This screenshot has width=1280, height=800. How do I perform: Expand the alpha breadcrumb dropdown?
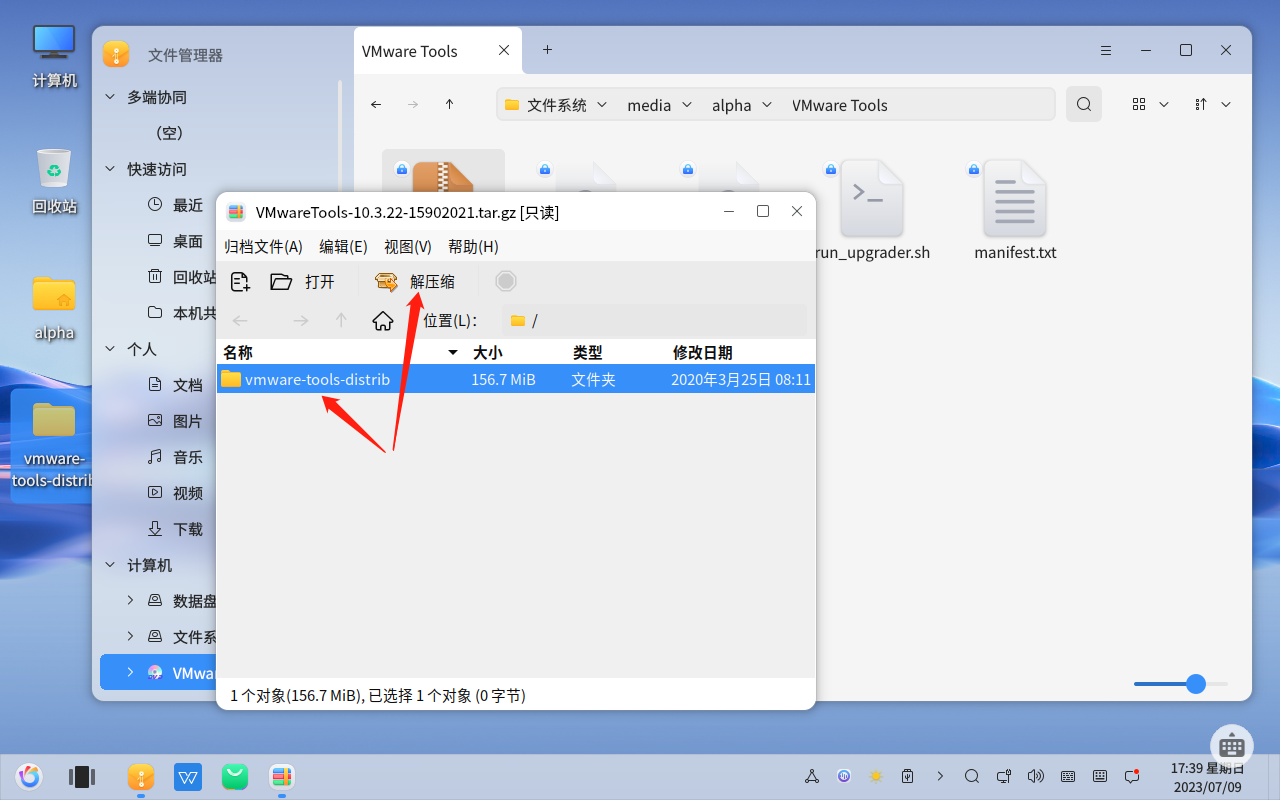click(x=767, y=105)
